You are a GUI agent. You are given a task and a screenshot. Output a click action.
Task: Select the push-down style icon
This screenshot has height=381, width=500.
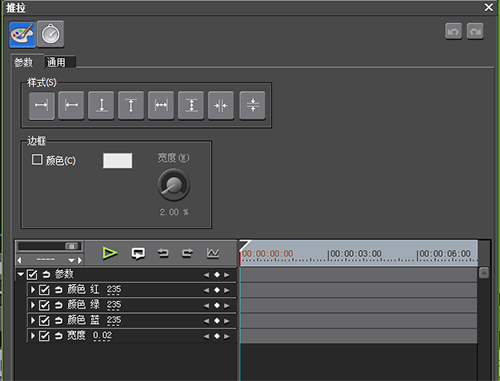point(101,105)
